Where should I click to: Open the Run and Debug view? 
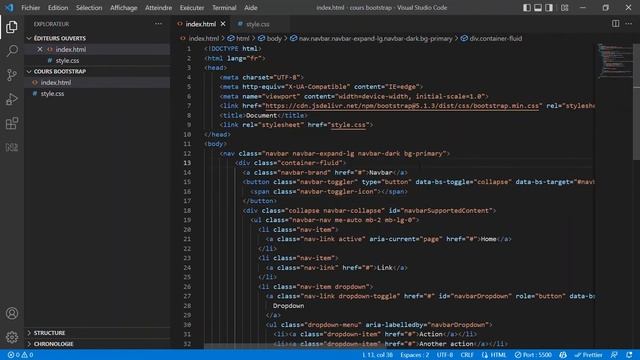[12, 99]
